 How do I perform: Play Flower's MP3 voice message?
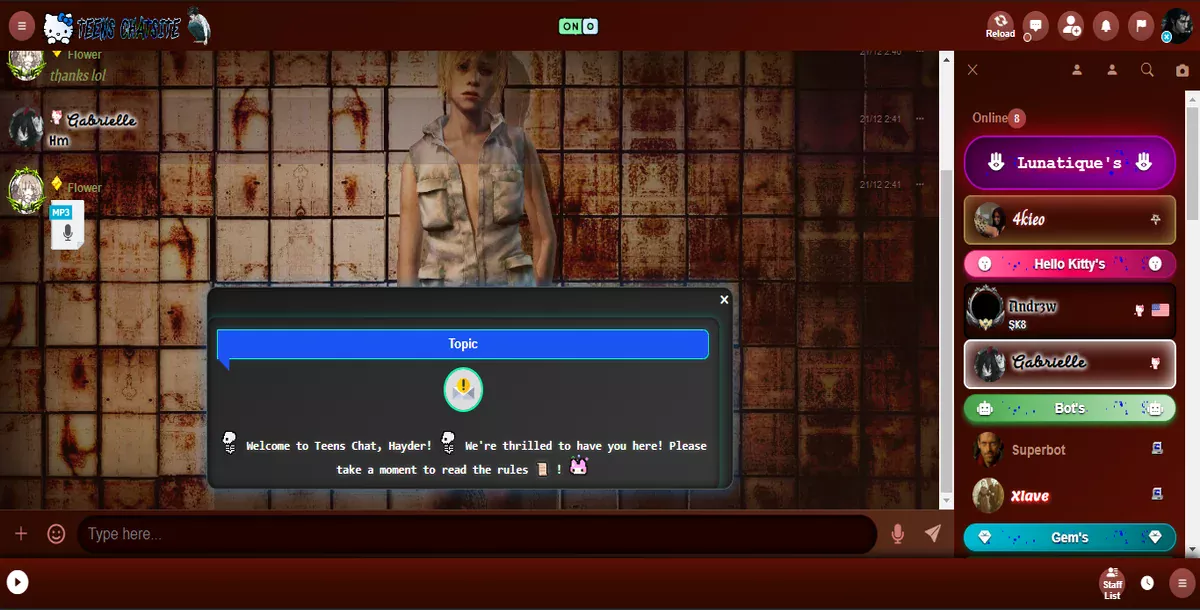coord(67,226)
